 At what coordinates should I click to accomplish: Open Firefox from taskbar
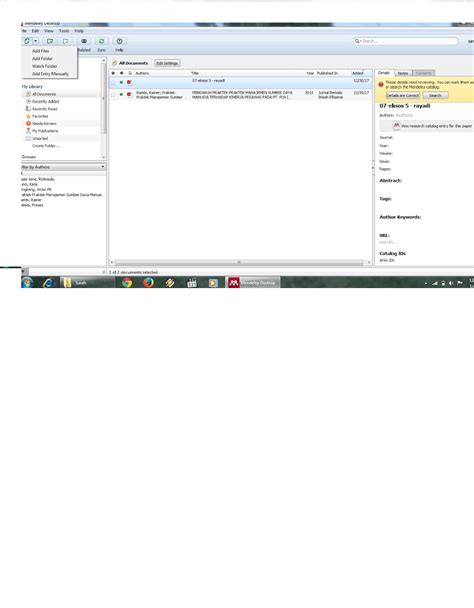149,283
